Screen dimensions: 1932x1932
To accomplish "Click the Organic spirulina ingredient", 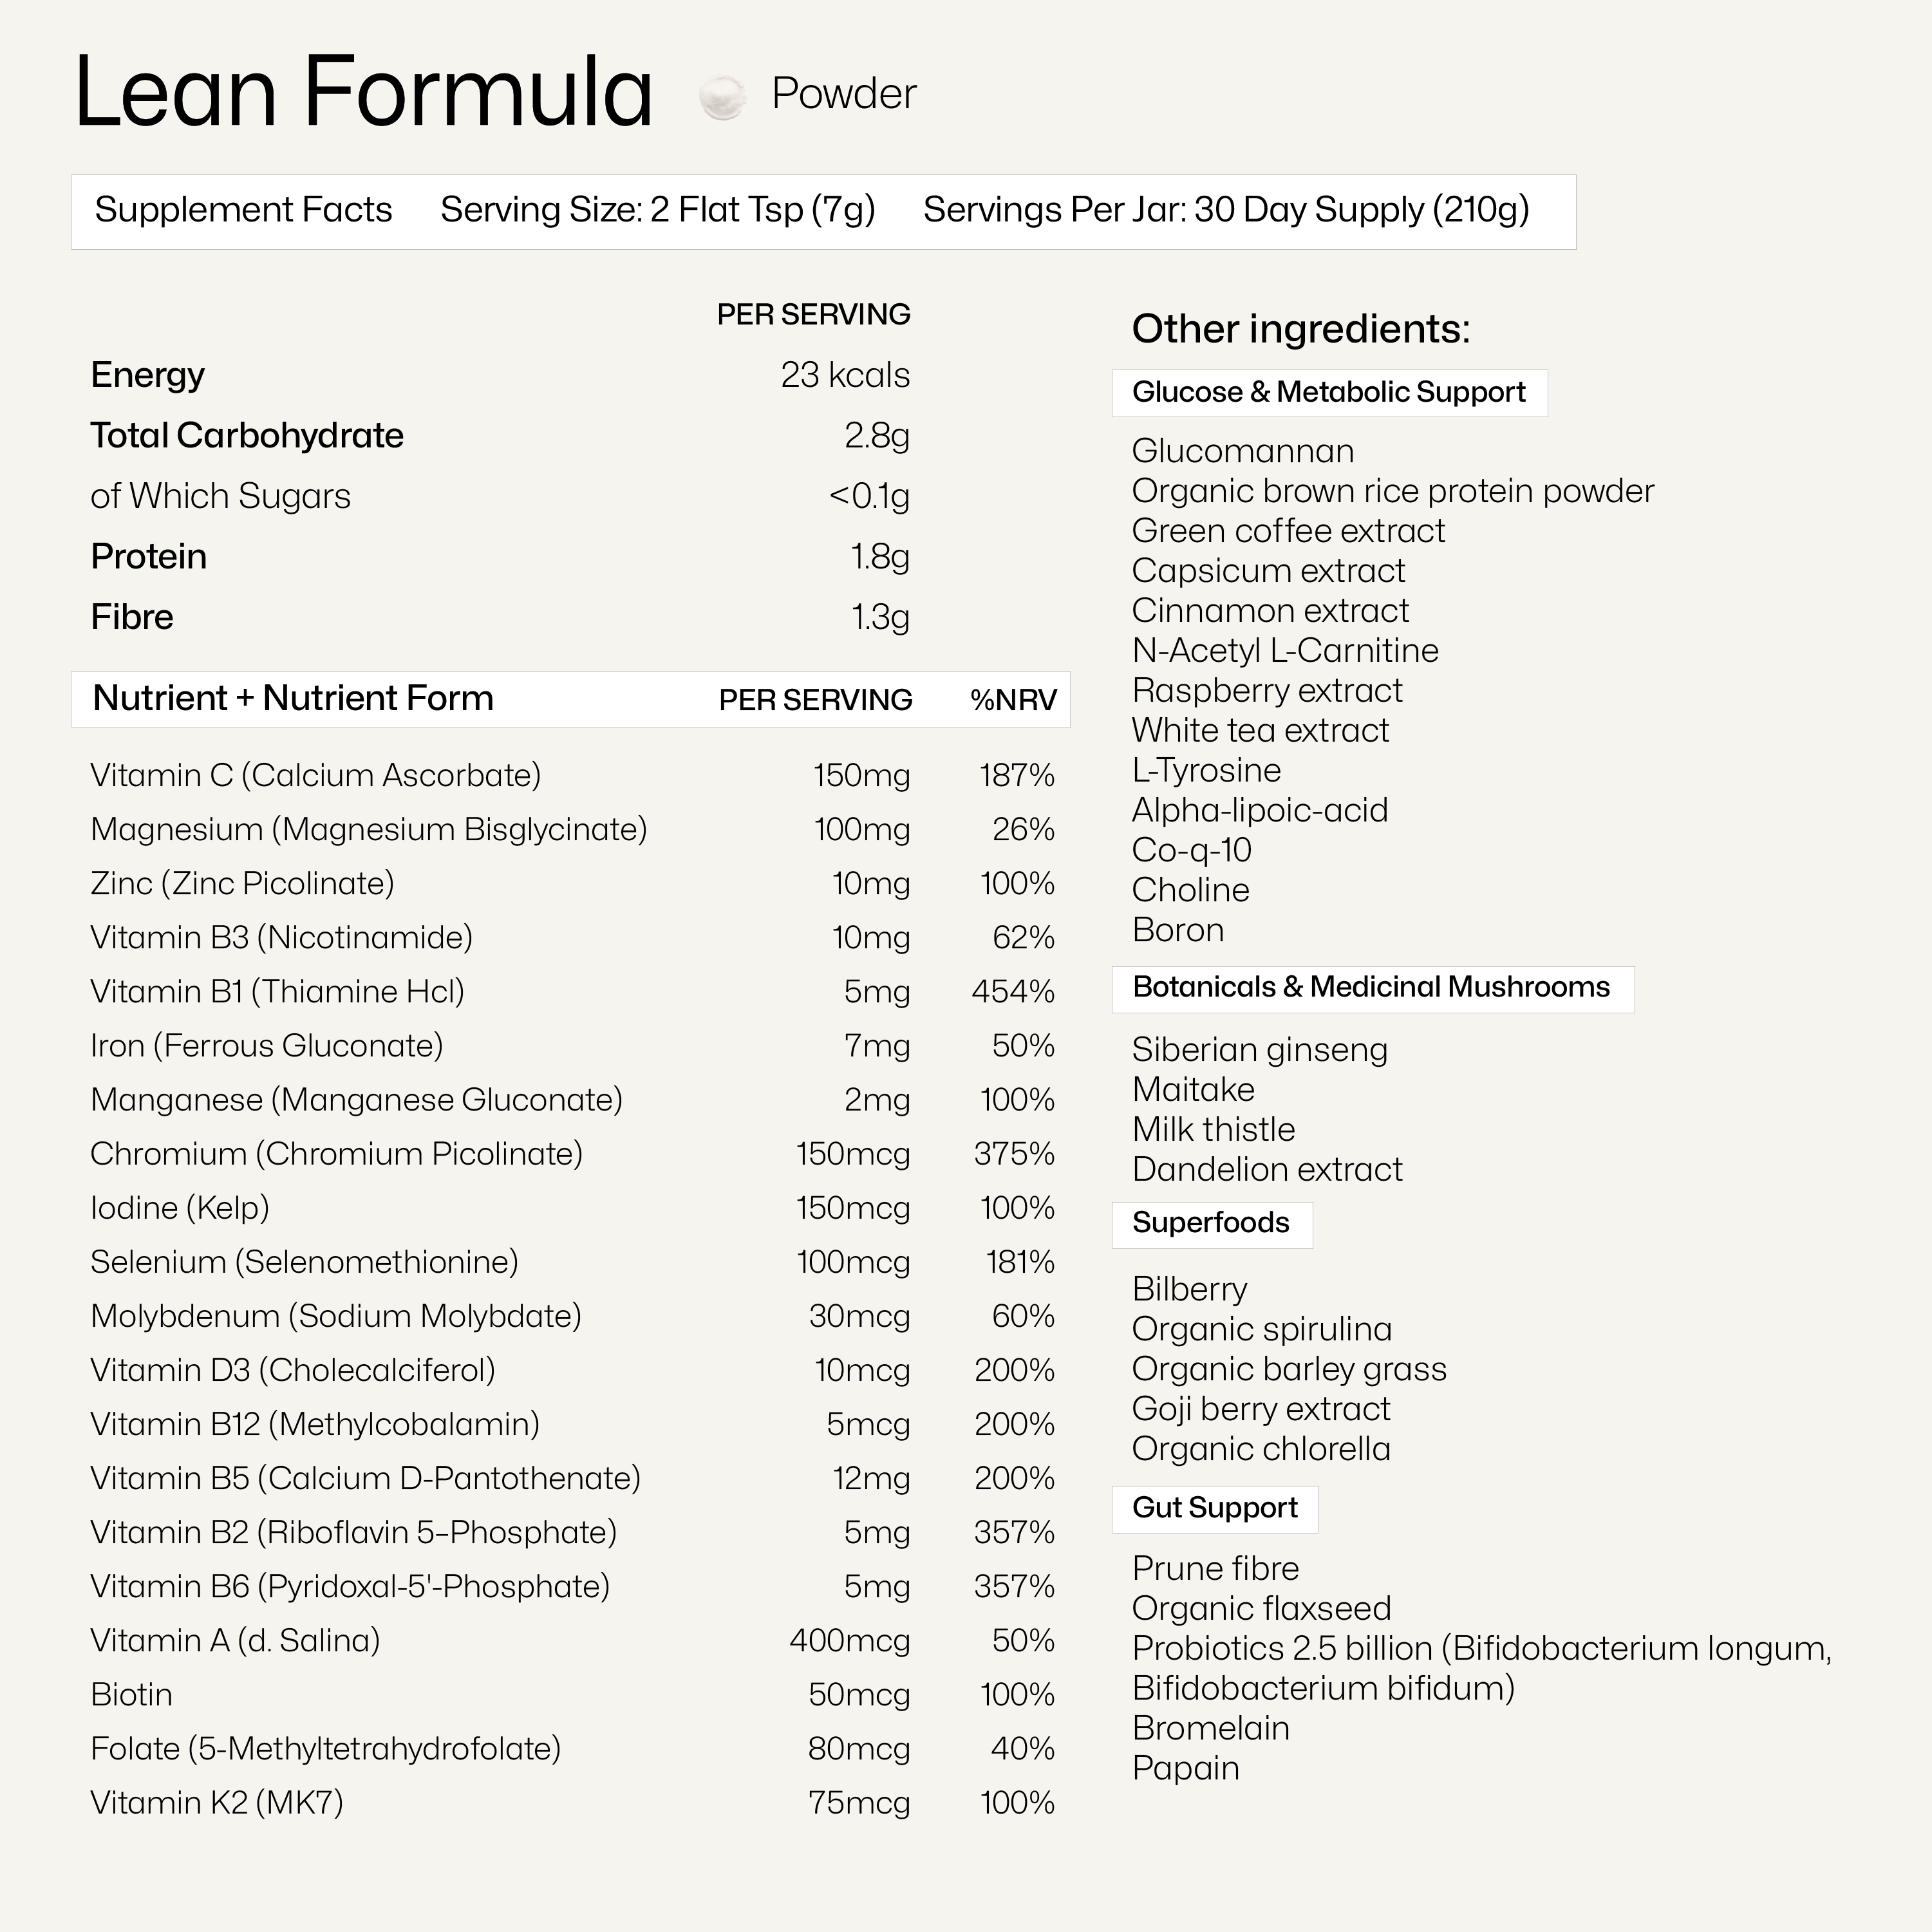I will 1261,1329.
